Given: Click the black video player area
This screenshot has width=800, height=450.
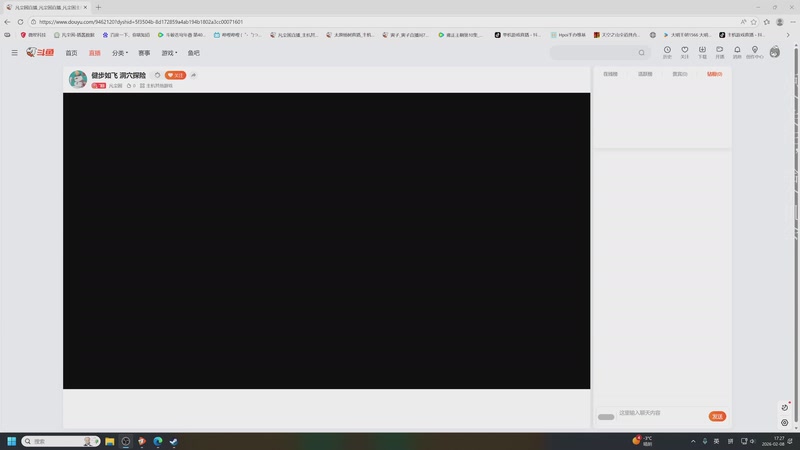Looking at the screenshot, I should click(x=327, y=241).
